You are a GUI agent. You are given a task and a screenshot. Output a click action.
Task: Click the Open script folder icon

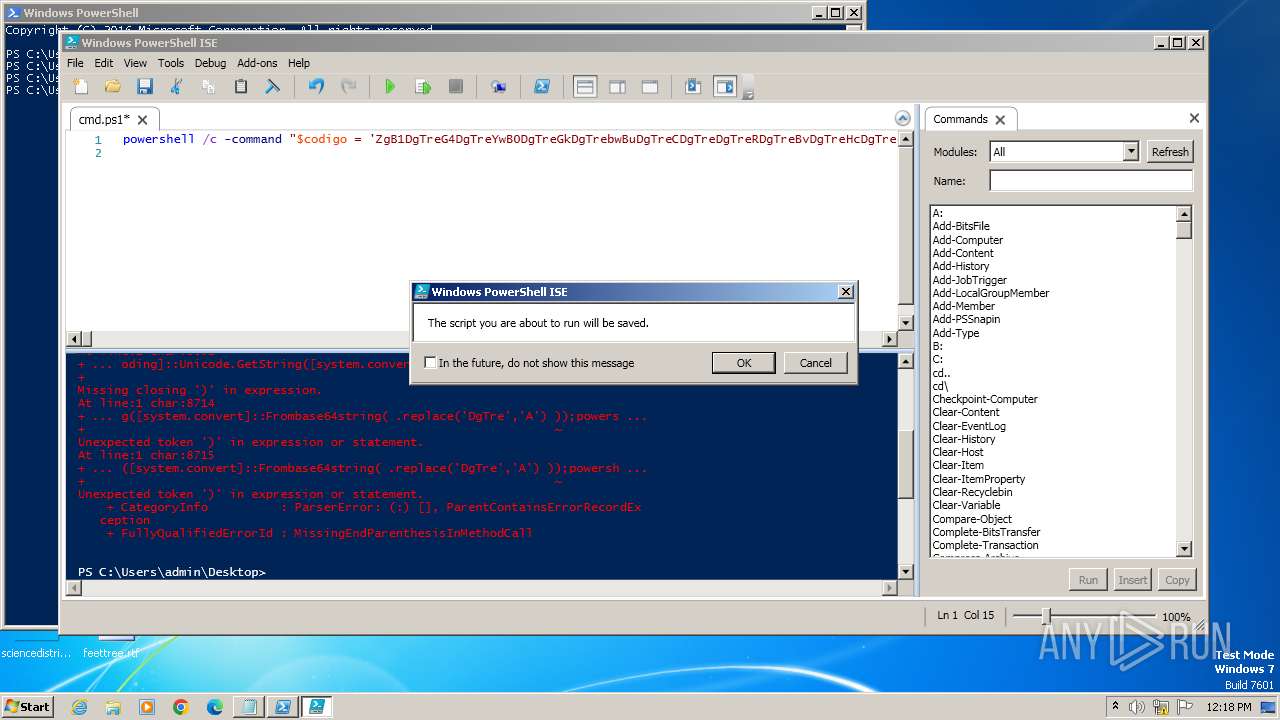point(113,87)
